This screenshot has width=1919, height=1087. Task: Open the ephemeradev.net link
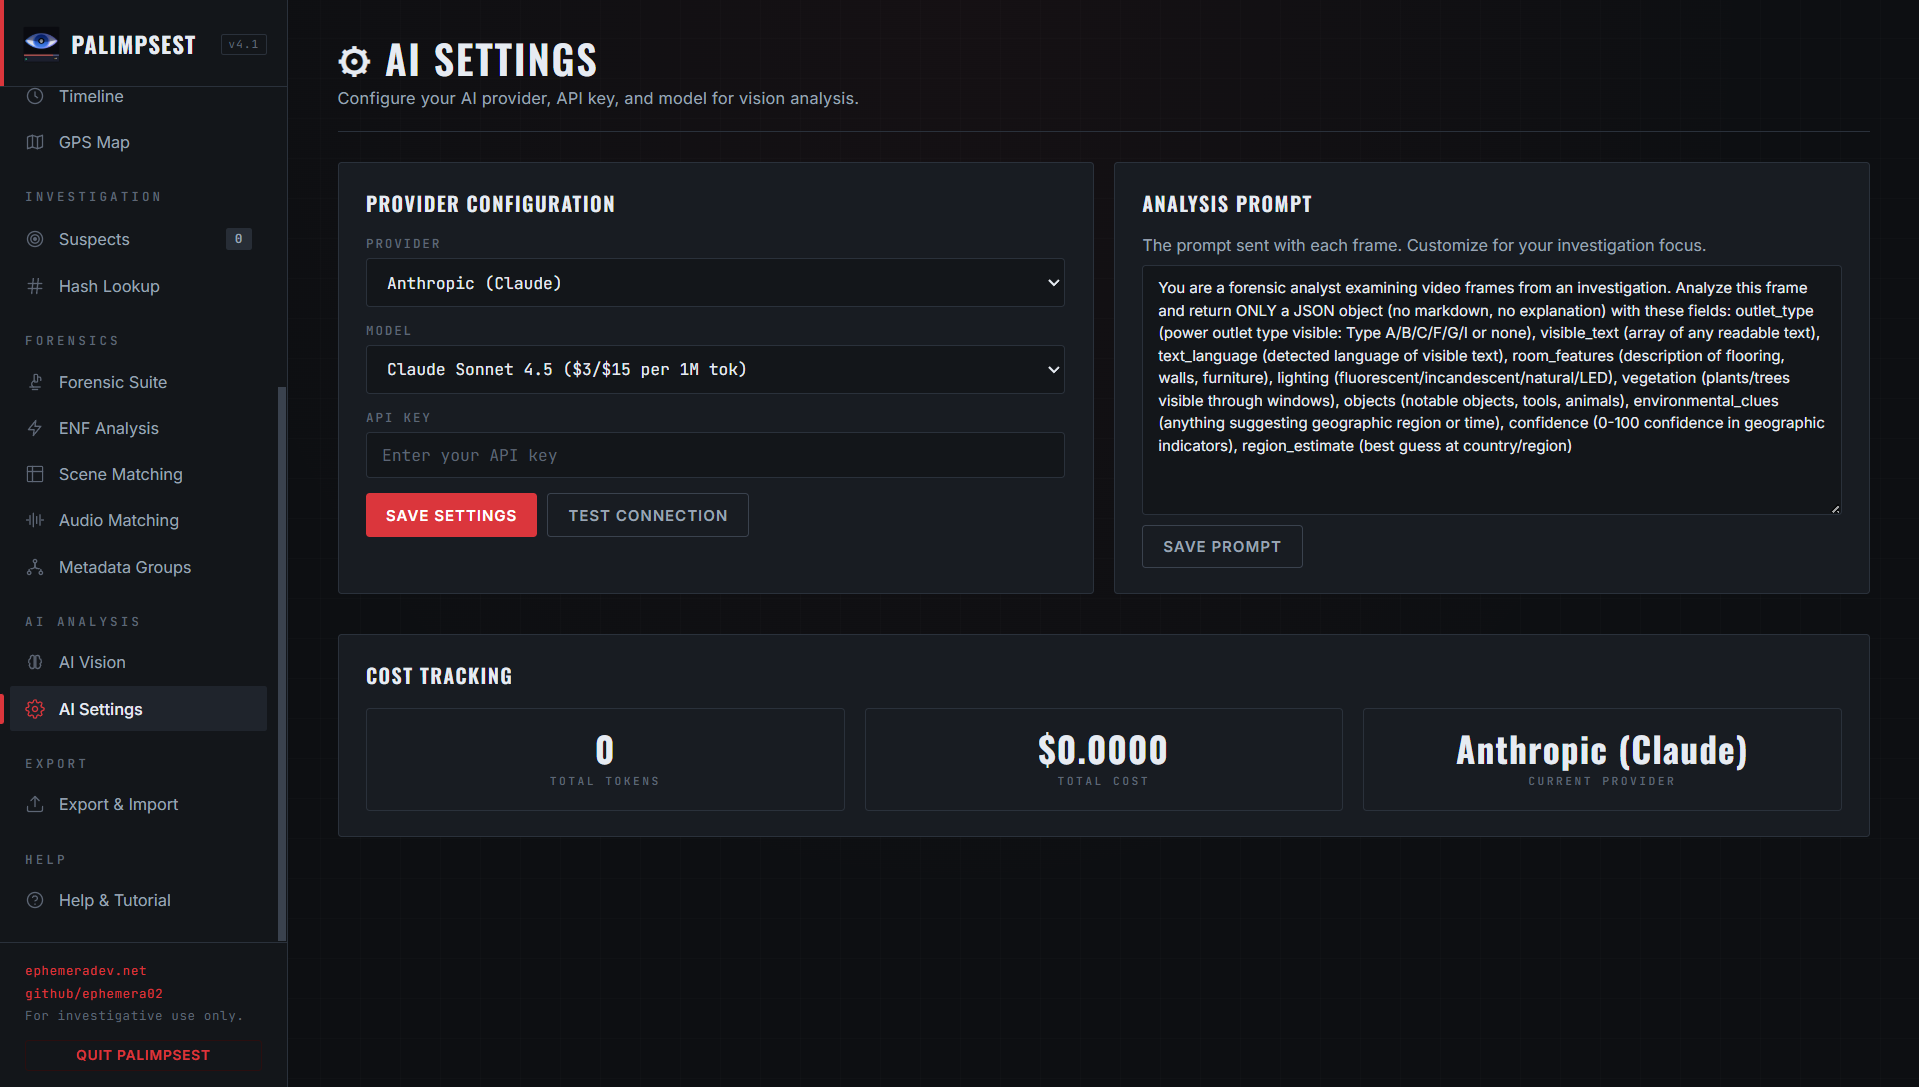click(86, 971)
